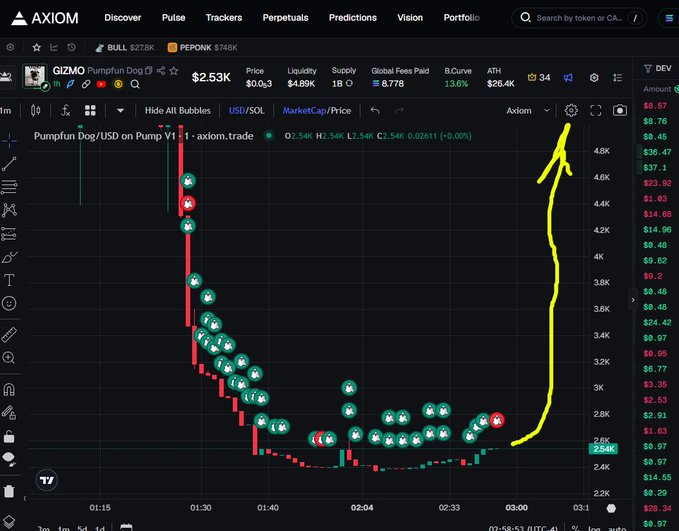Select the horizontal lines Fibonacci tool

coord(9,187)
